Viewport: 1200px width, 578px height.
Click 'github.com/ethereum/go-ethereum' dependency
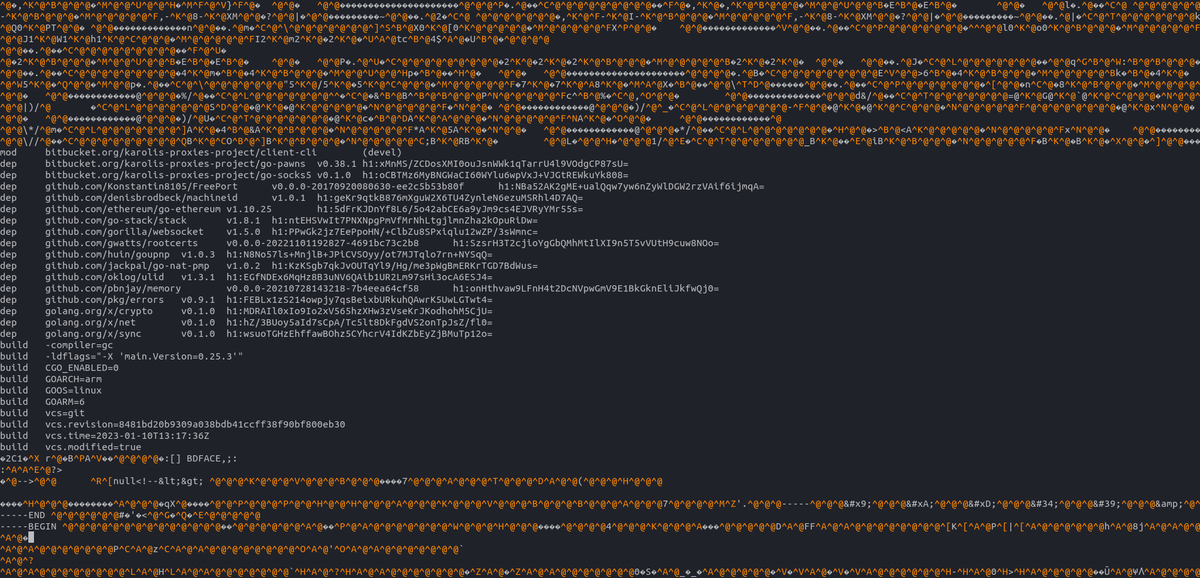point(133,209)
